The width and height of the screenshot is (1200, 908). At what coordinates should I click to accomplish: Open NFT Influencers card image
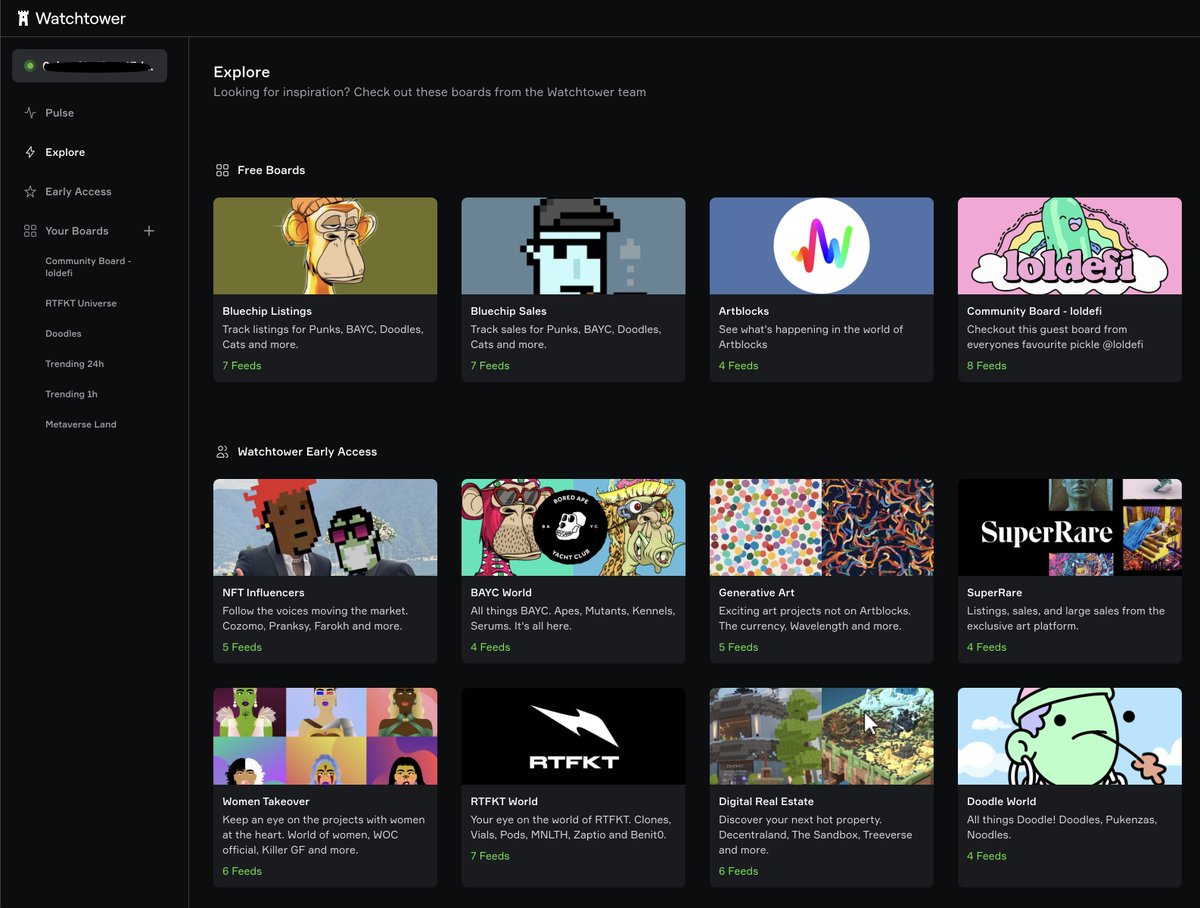click(x=325, y=527)
